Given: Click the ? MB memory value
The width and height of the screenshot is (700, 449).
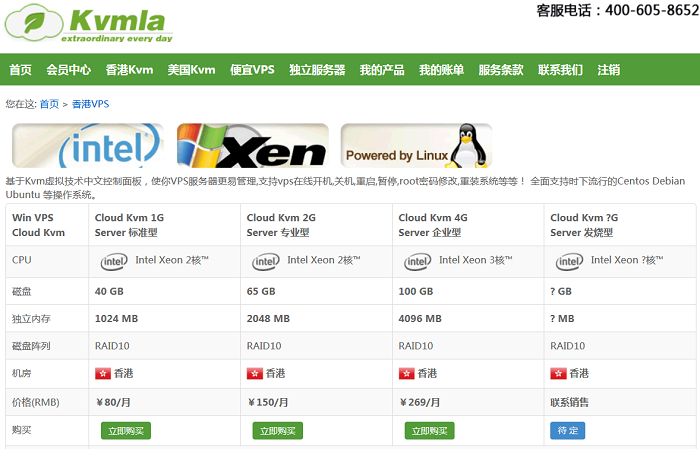Looking at the screenshot, I should coord(562,319).
